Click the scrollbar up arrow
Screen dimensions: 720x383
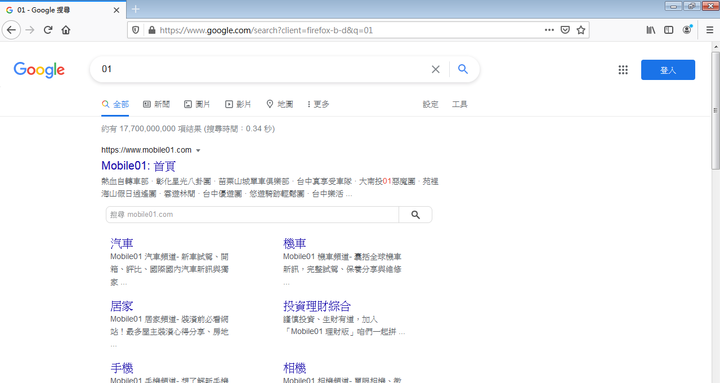715,46
